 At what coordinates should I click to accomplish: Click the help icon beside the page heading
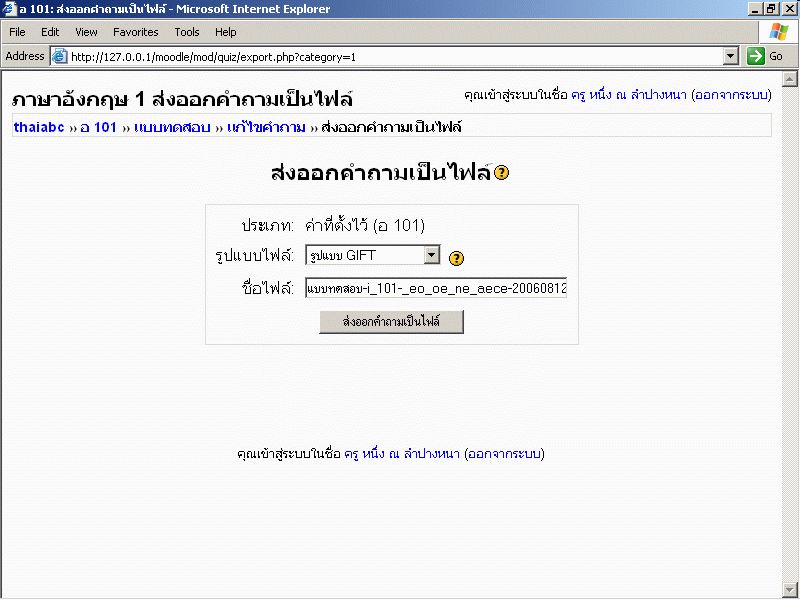tap(502, 173)
